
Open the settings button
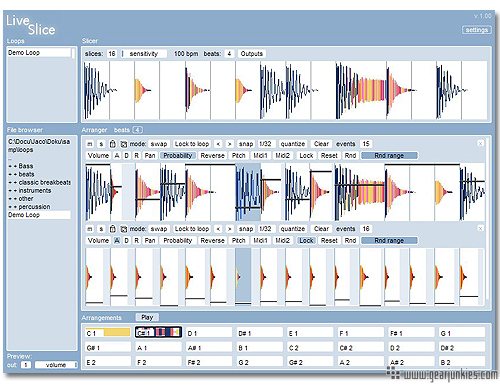point(477,30)
